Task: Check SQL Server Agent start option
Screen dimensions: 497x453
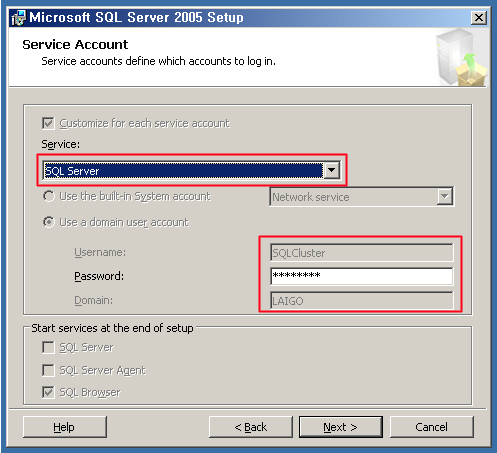Action: tap(48, 370)
